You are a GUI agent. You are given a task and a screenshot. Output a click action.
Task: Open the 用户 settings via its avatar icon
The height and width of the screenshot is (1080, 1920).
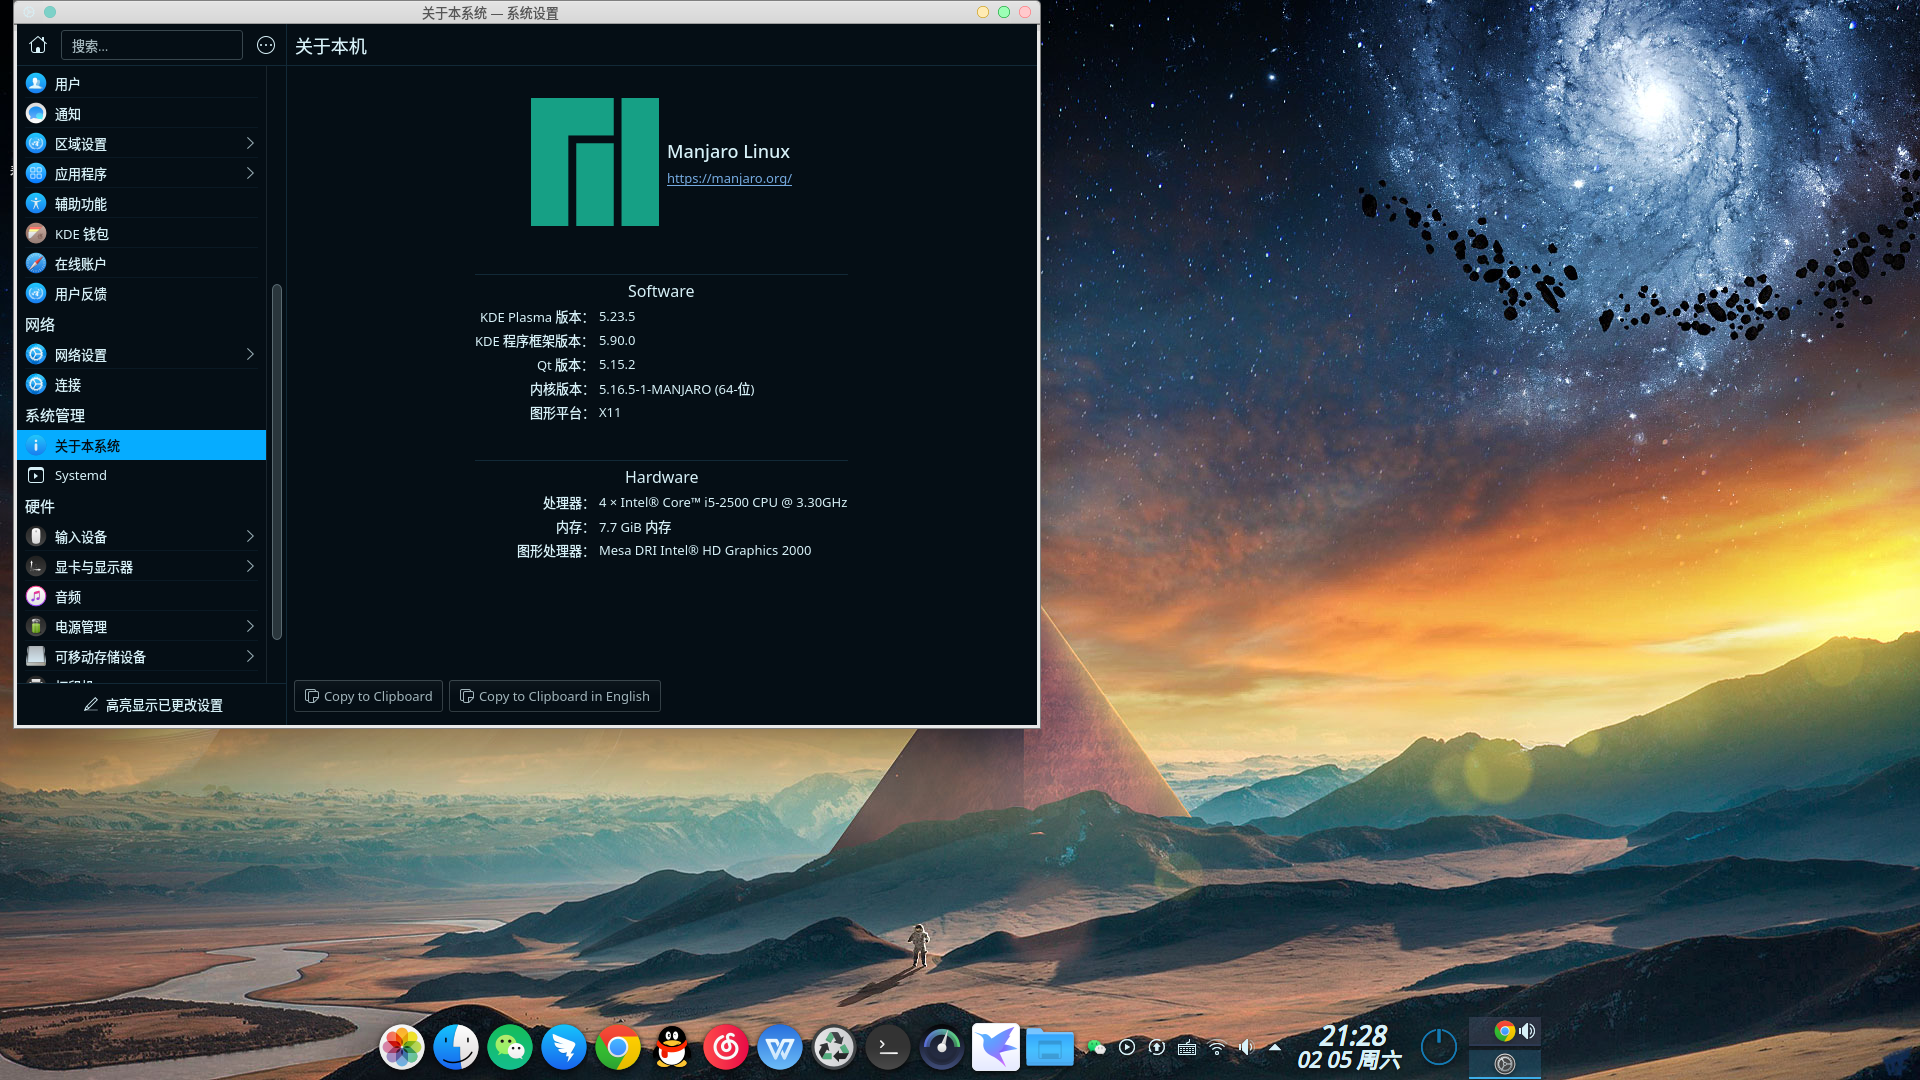coord(36,83)
